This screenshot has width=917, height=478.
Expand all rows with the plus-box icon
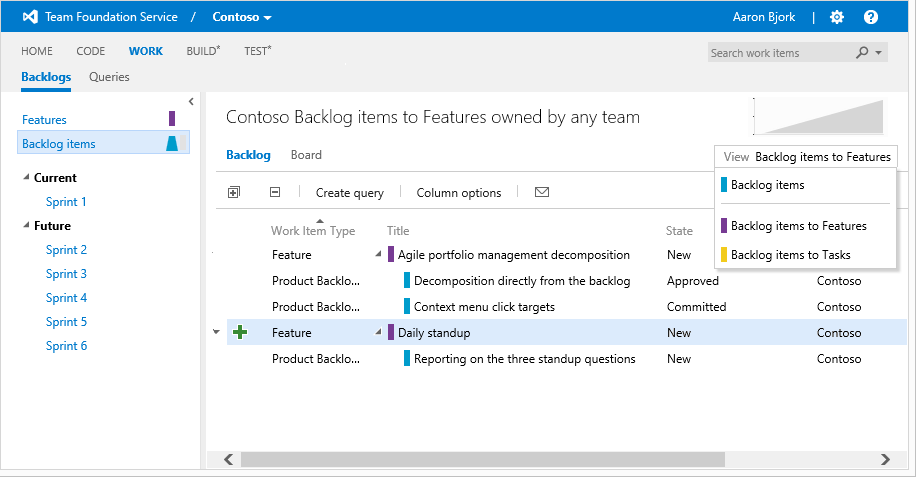(x=234, y=192)
